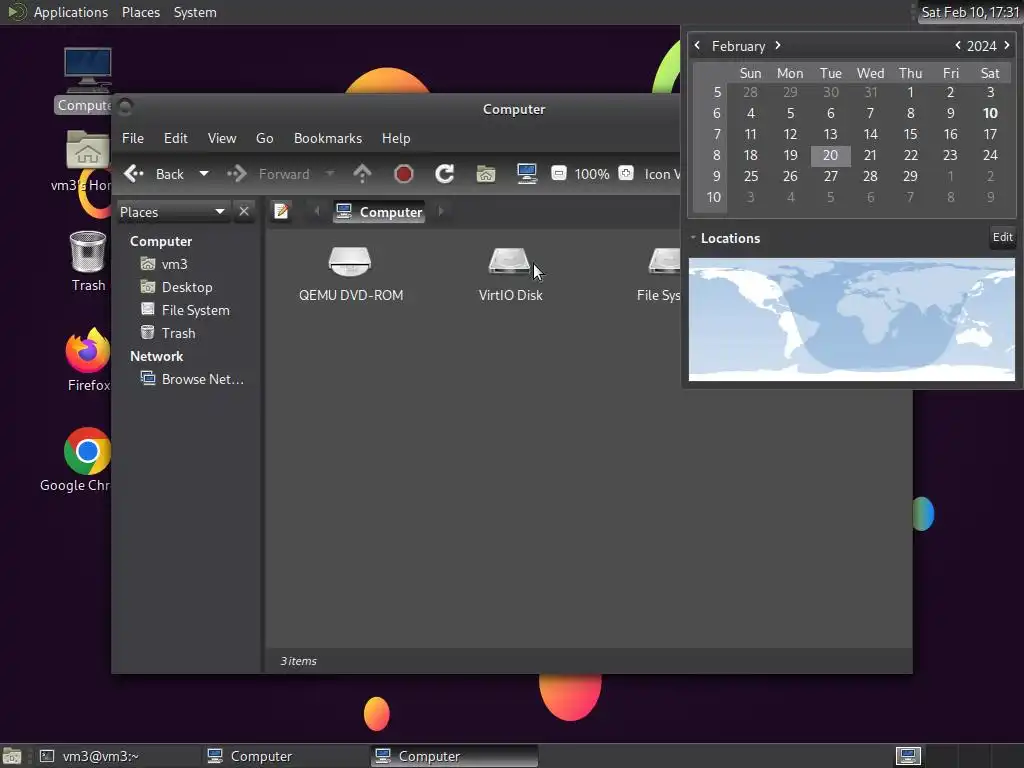Click the world map of locations
Viewport: 1024px width, 768px height.
coord(852,319)
